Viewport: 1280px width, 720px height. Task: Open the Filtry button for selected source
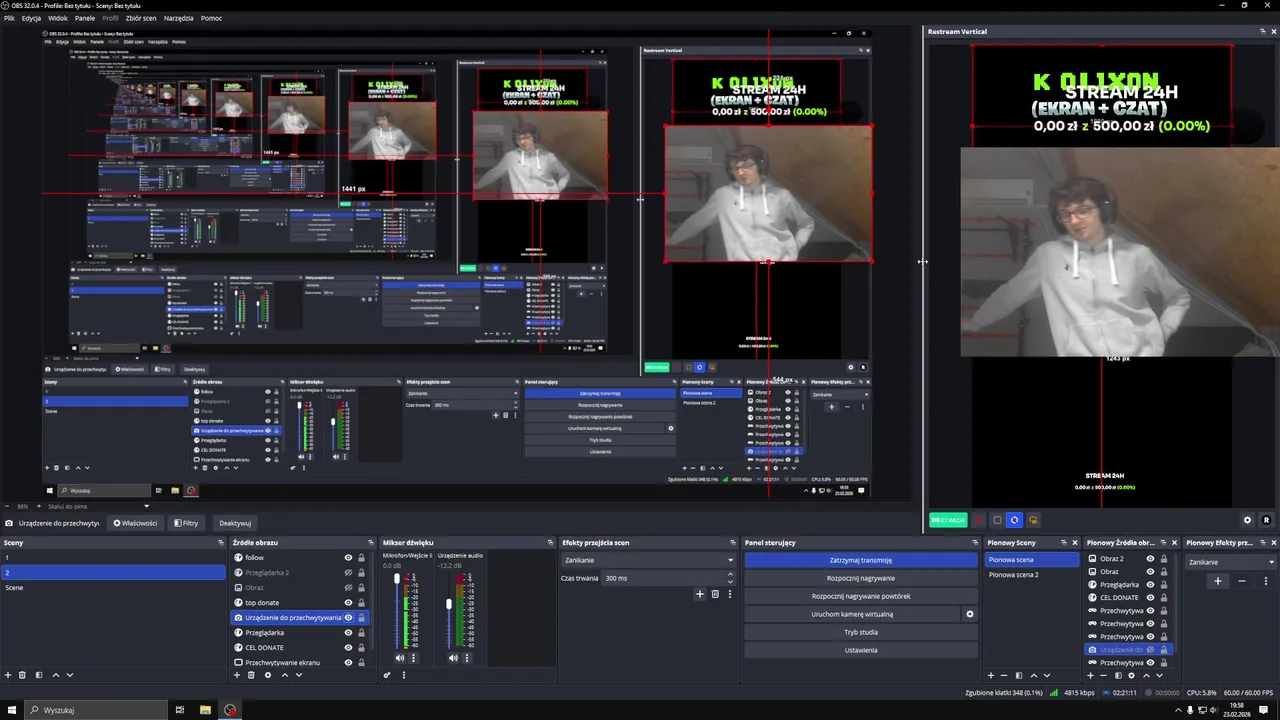coord(186,523)
